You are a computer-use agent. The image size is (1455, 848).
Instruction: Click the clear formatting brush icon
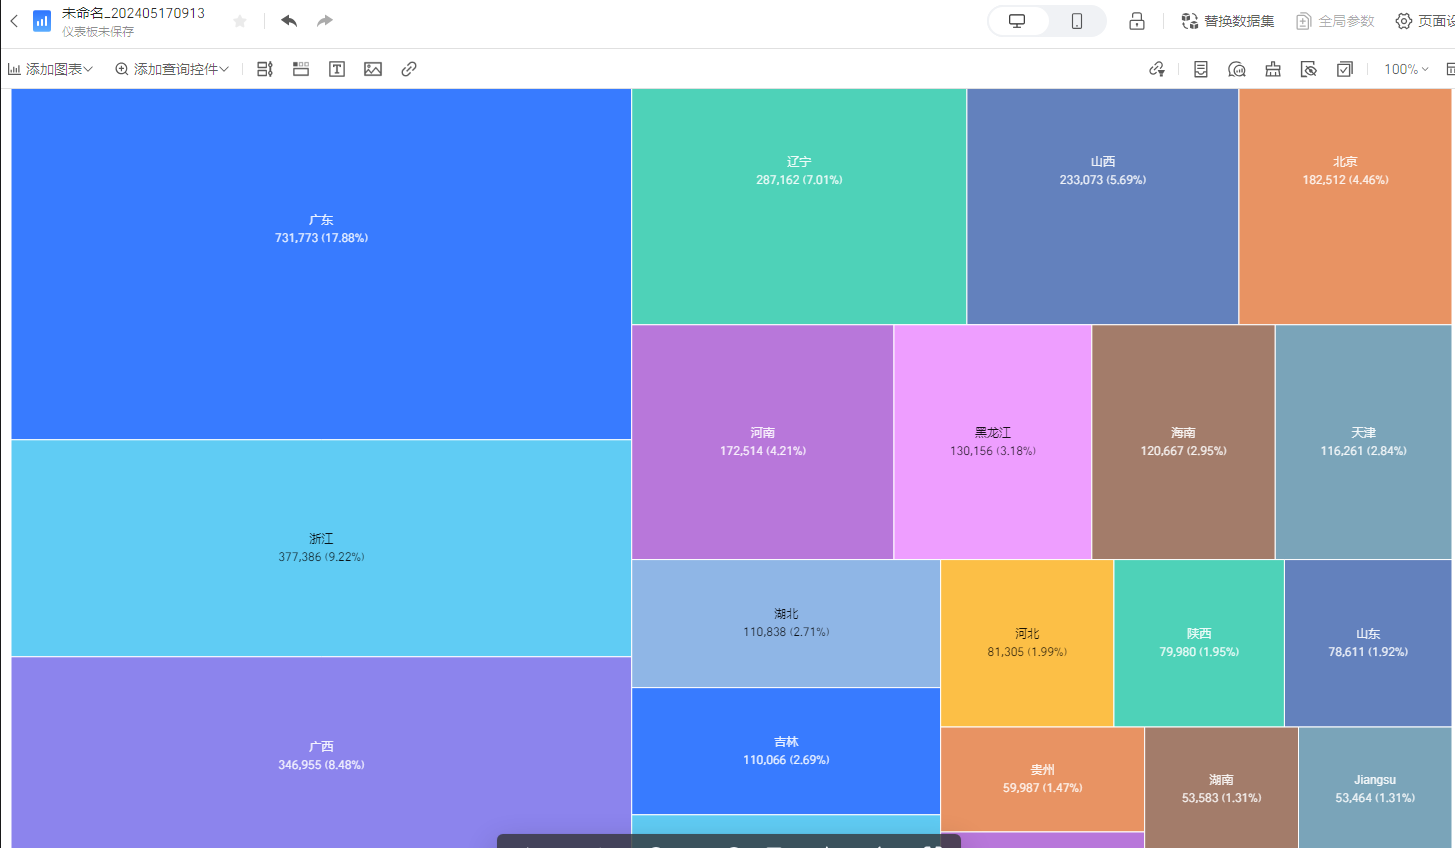pos(1273,69)
